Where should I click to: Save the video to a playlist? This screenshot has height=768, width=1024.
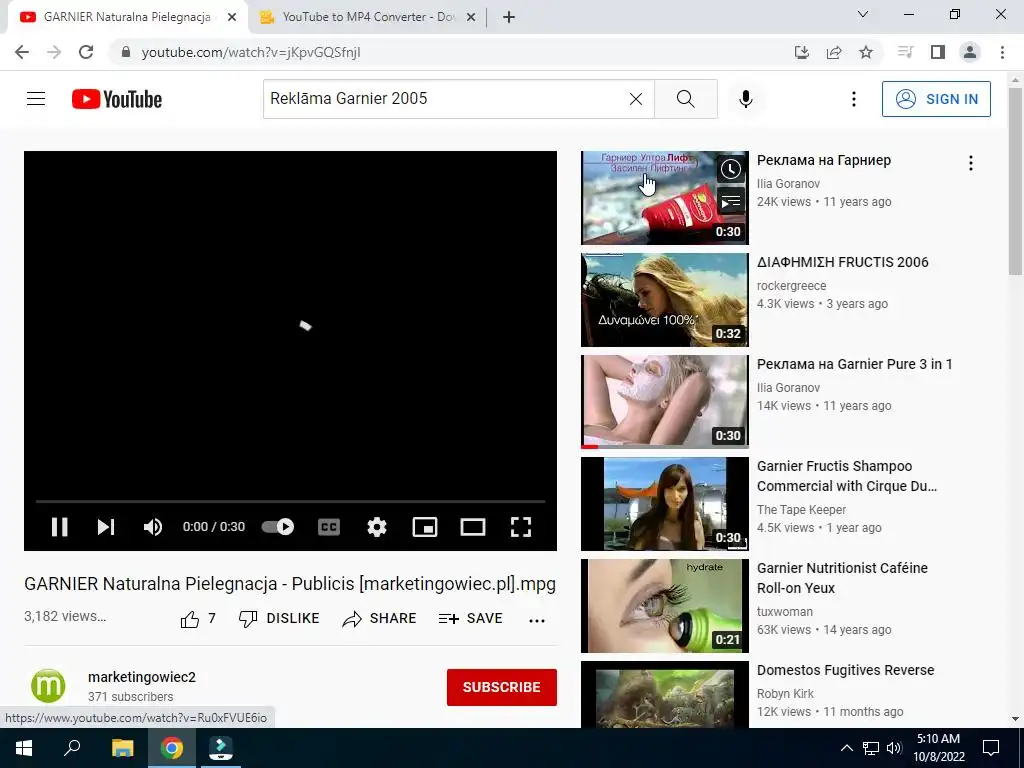pos(470,618)
